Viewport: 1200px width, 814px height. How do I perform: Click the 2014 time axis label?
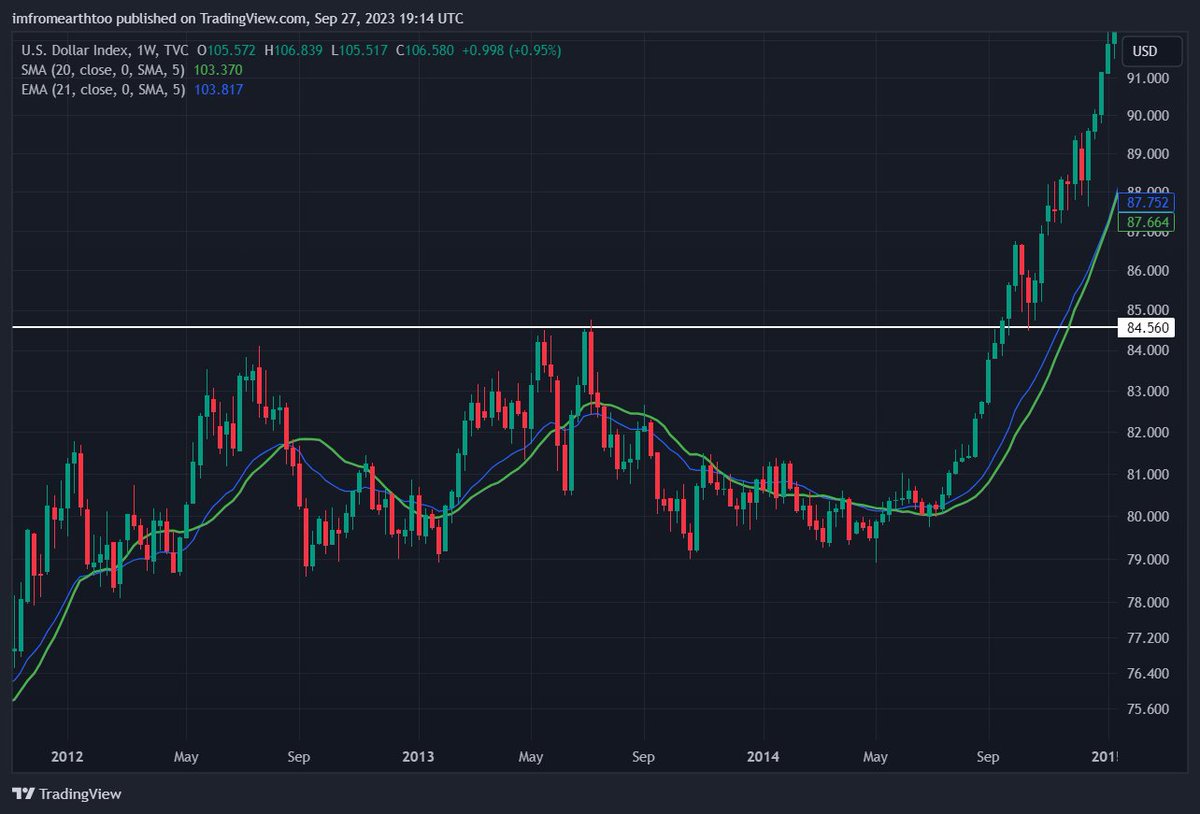[x=764, y=757]
